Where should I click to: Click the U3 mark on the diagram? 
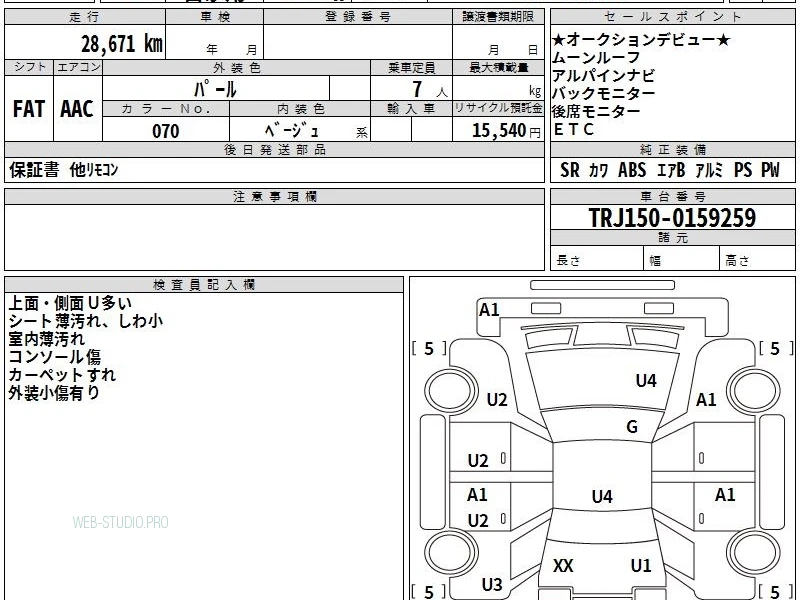(x=492, y=585)
